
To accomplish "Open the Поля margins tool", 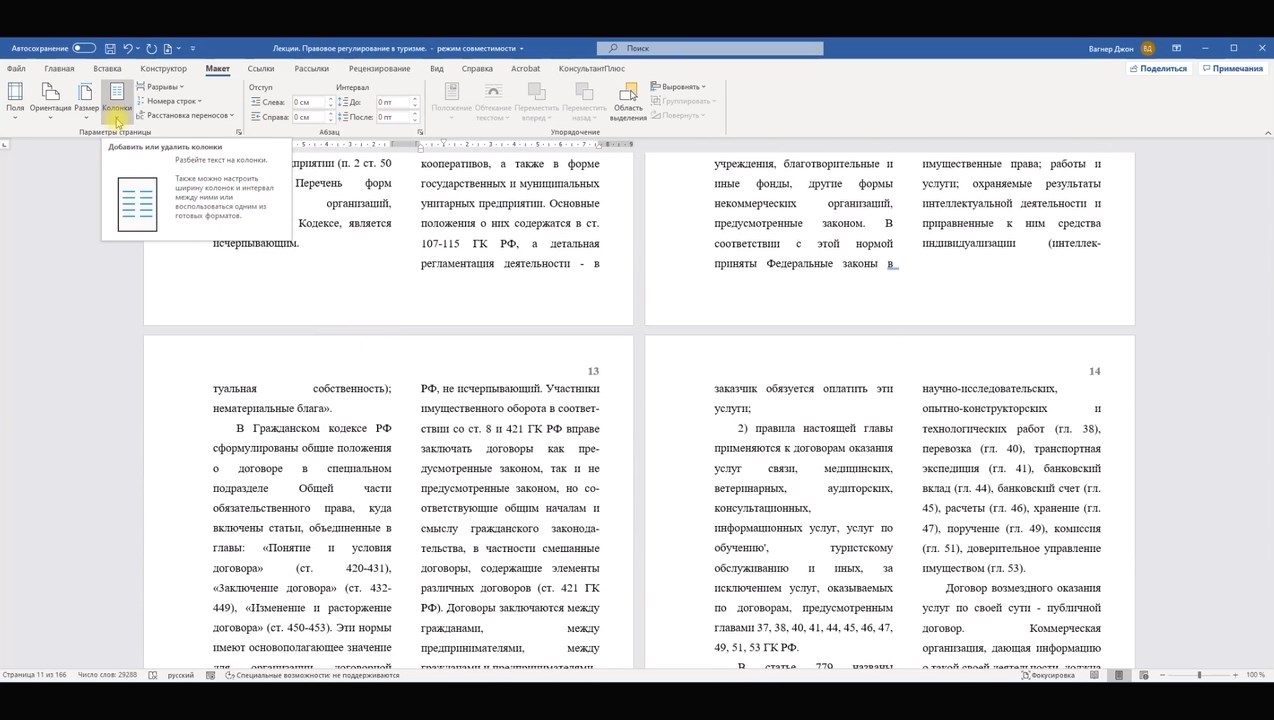I will coord(15,97).
